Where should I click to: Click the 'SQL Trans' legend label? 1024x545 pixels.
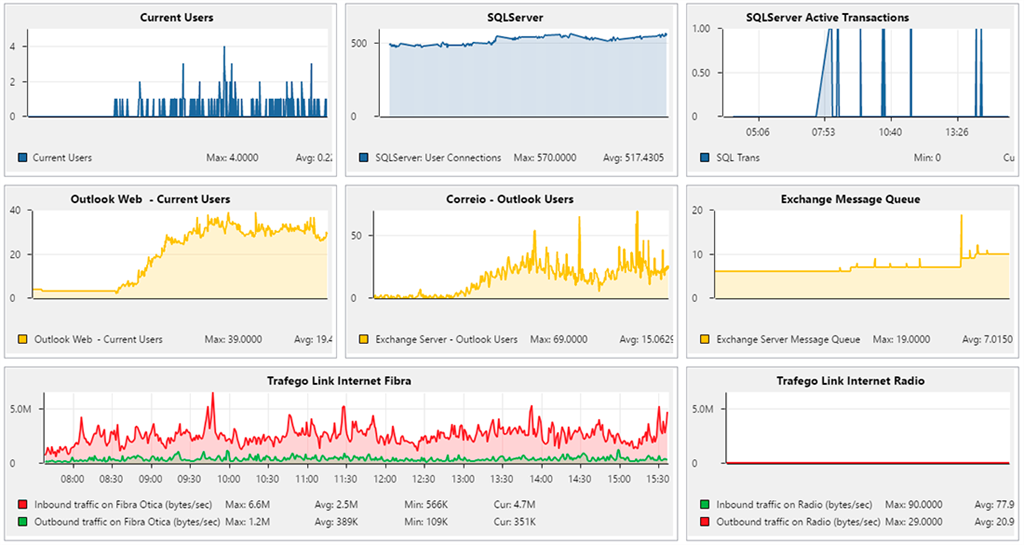[x=738, y=157]
